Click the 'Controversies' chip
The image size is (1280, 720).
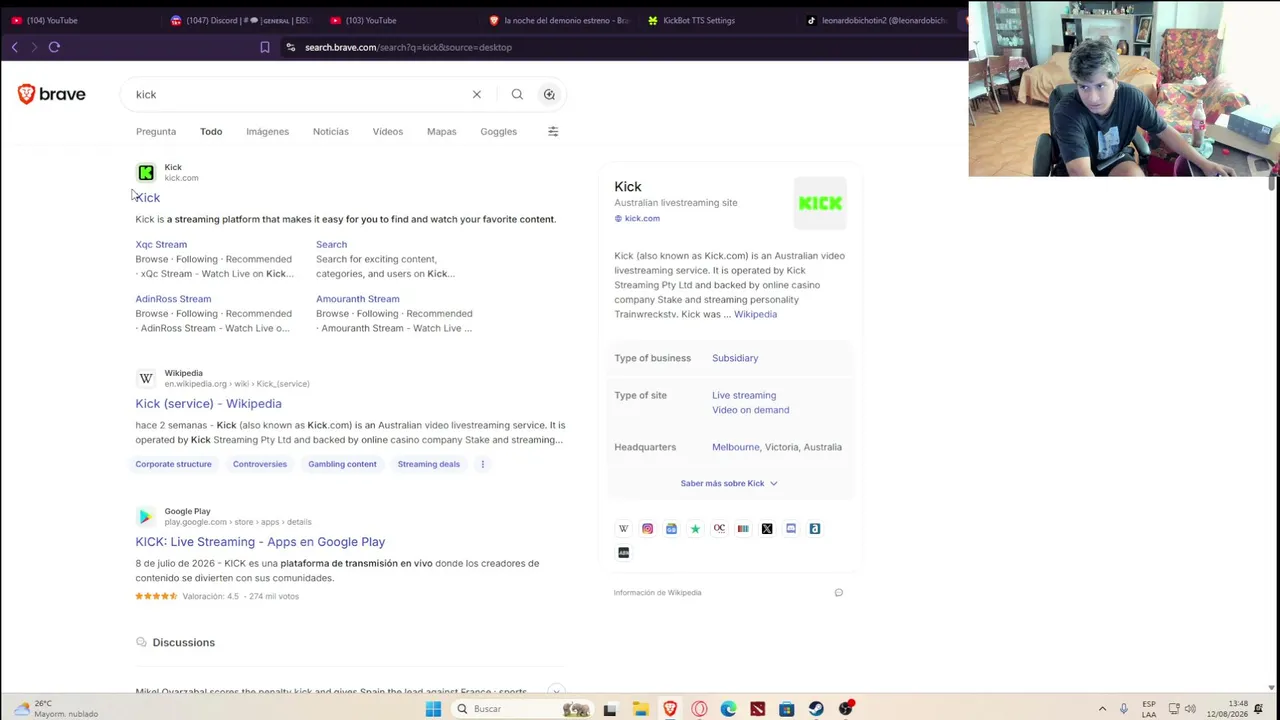point(260,464)
